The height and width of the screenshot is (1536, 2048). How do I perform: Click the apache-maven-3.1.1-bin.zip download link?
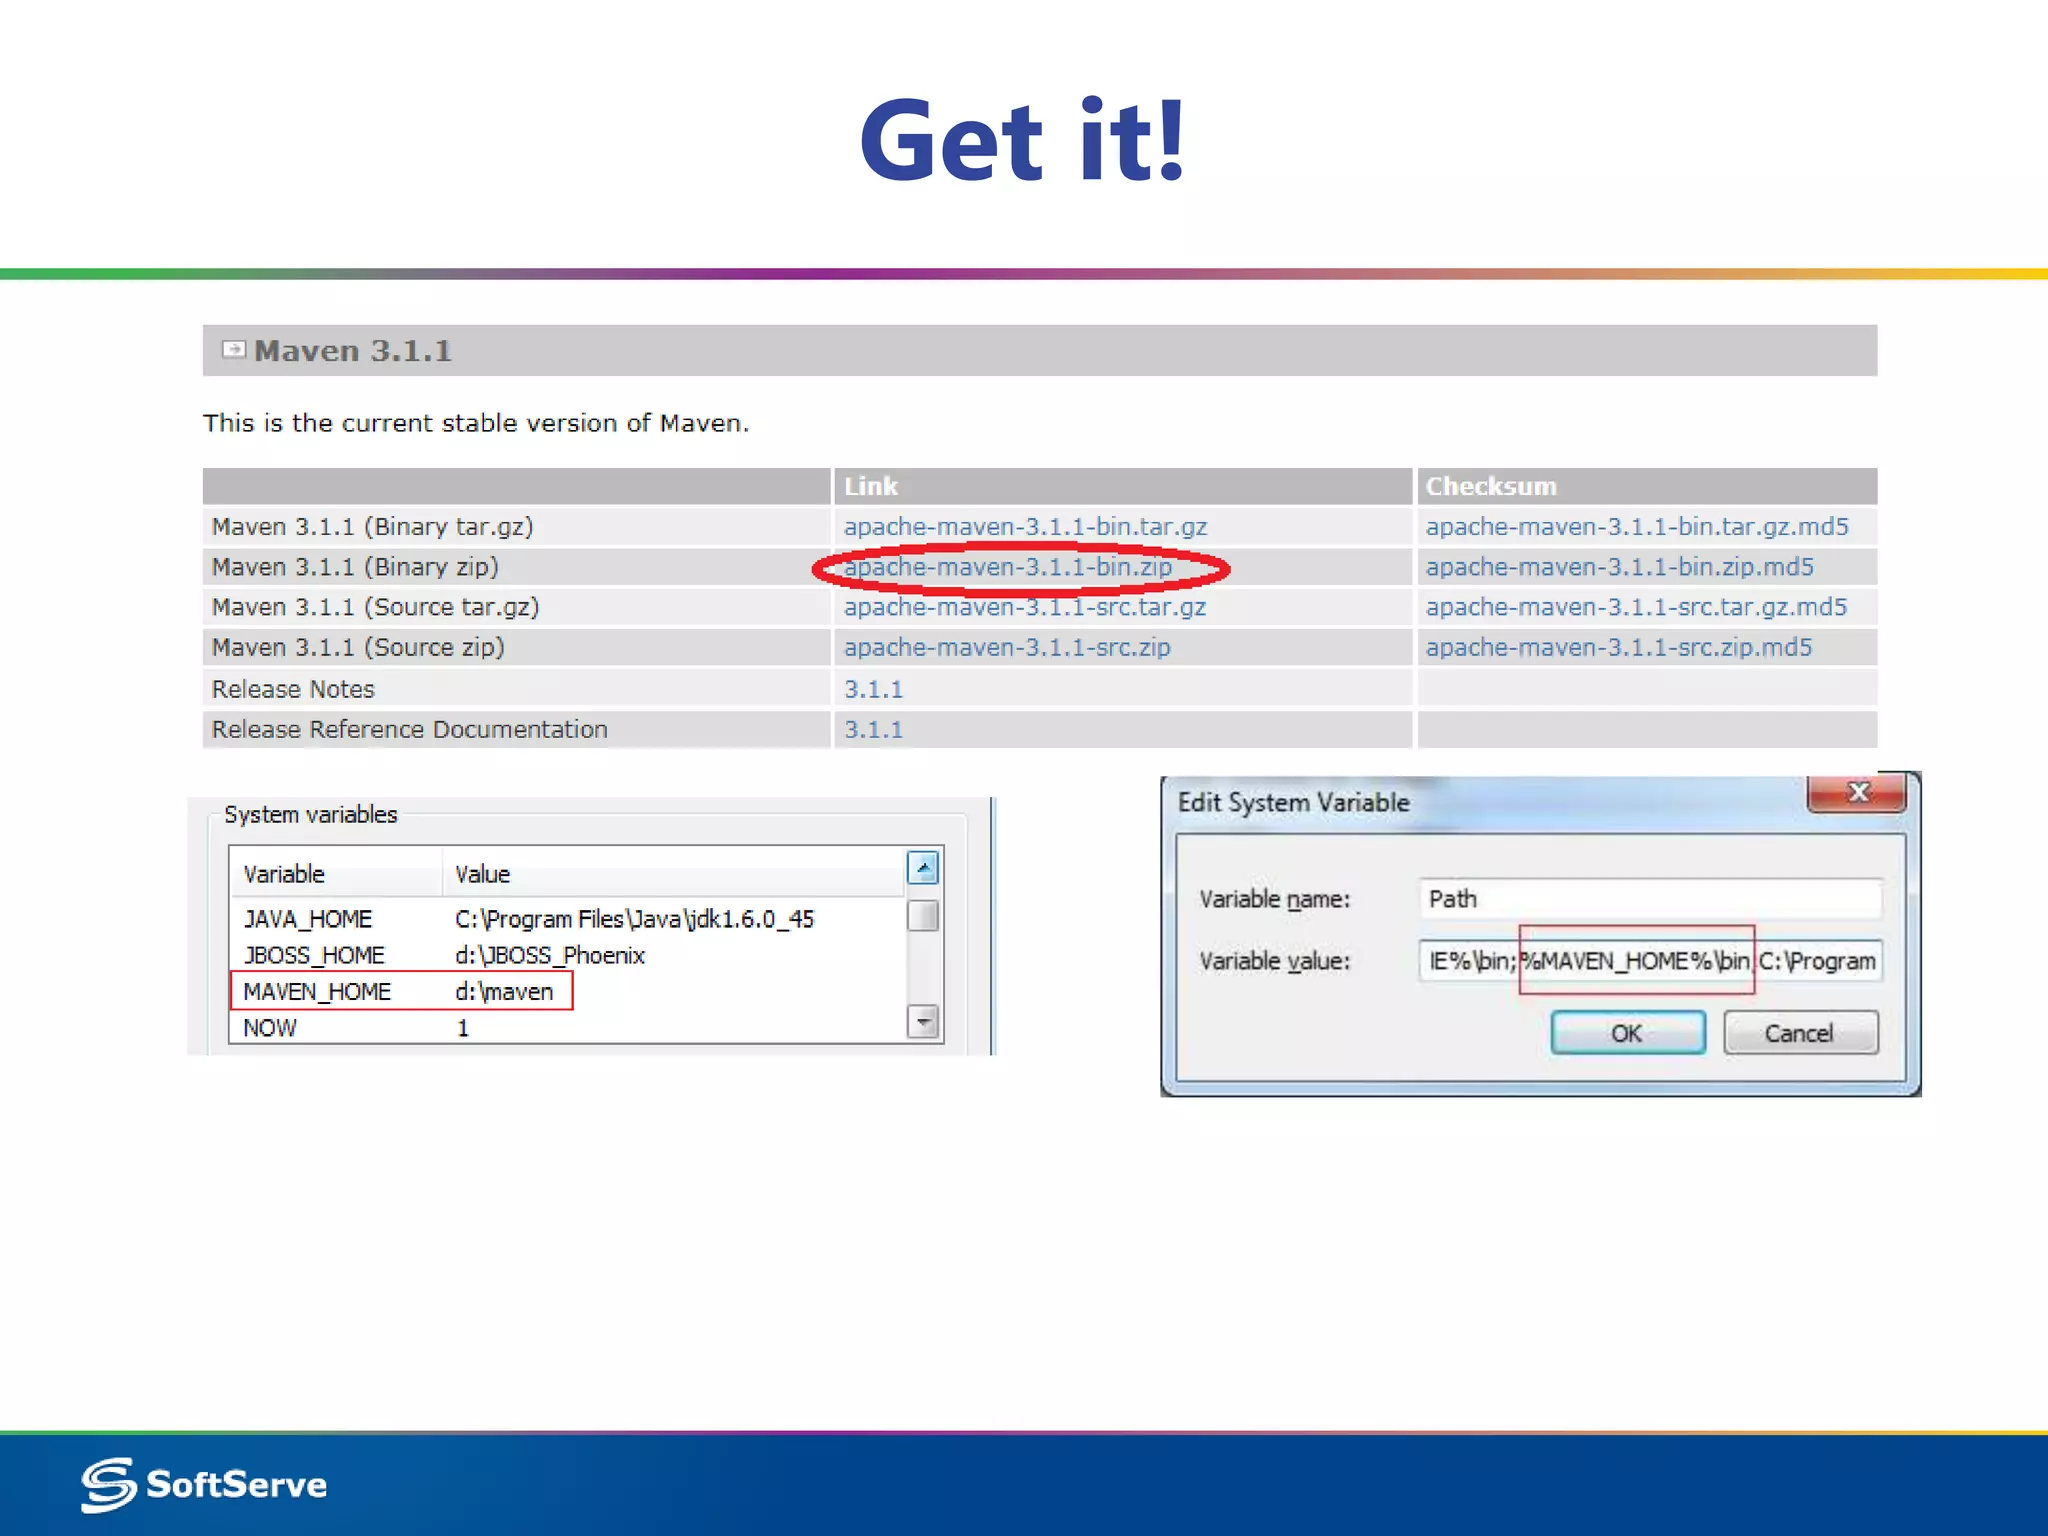pos(1007,567)
